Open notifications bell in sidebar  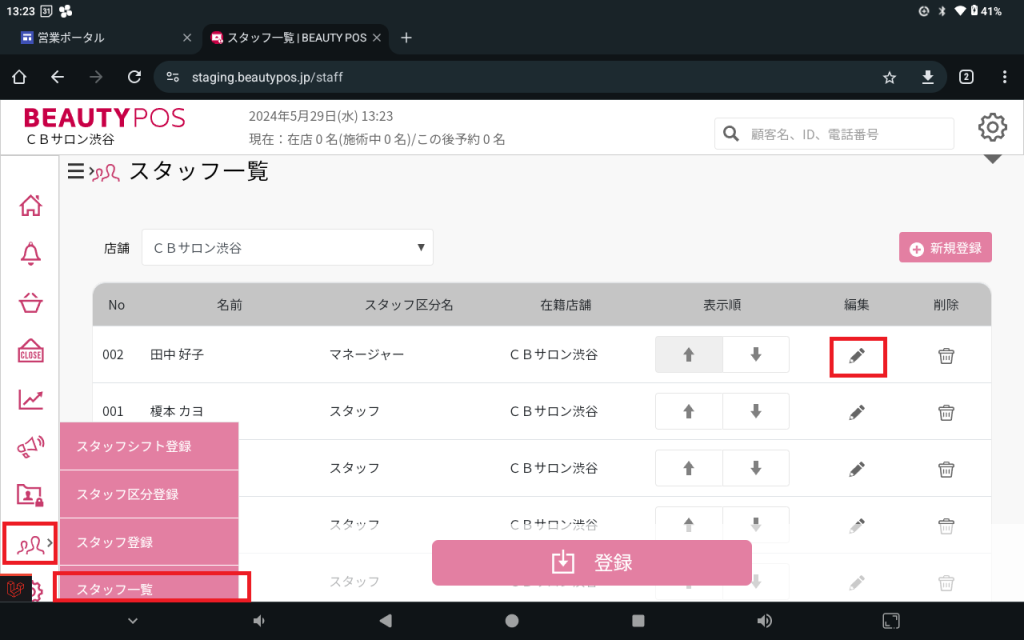31,254
